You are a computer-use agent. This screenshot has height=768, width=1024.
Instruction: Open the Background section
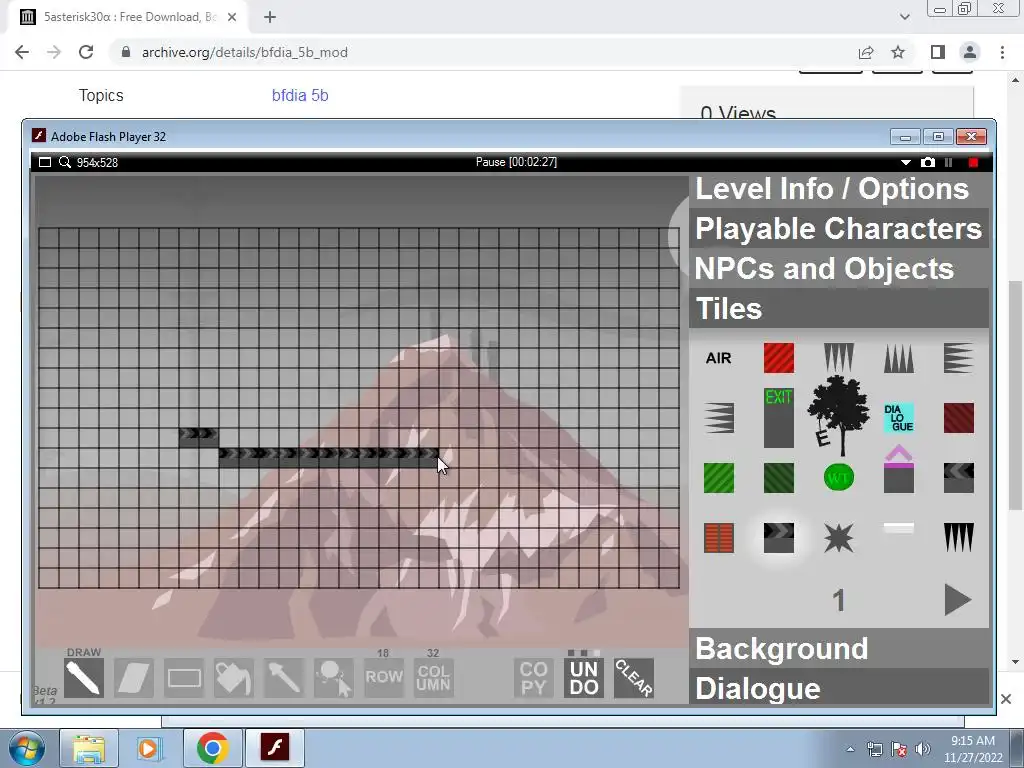point(839,648)
